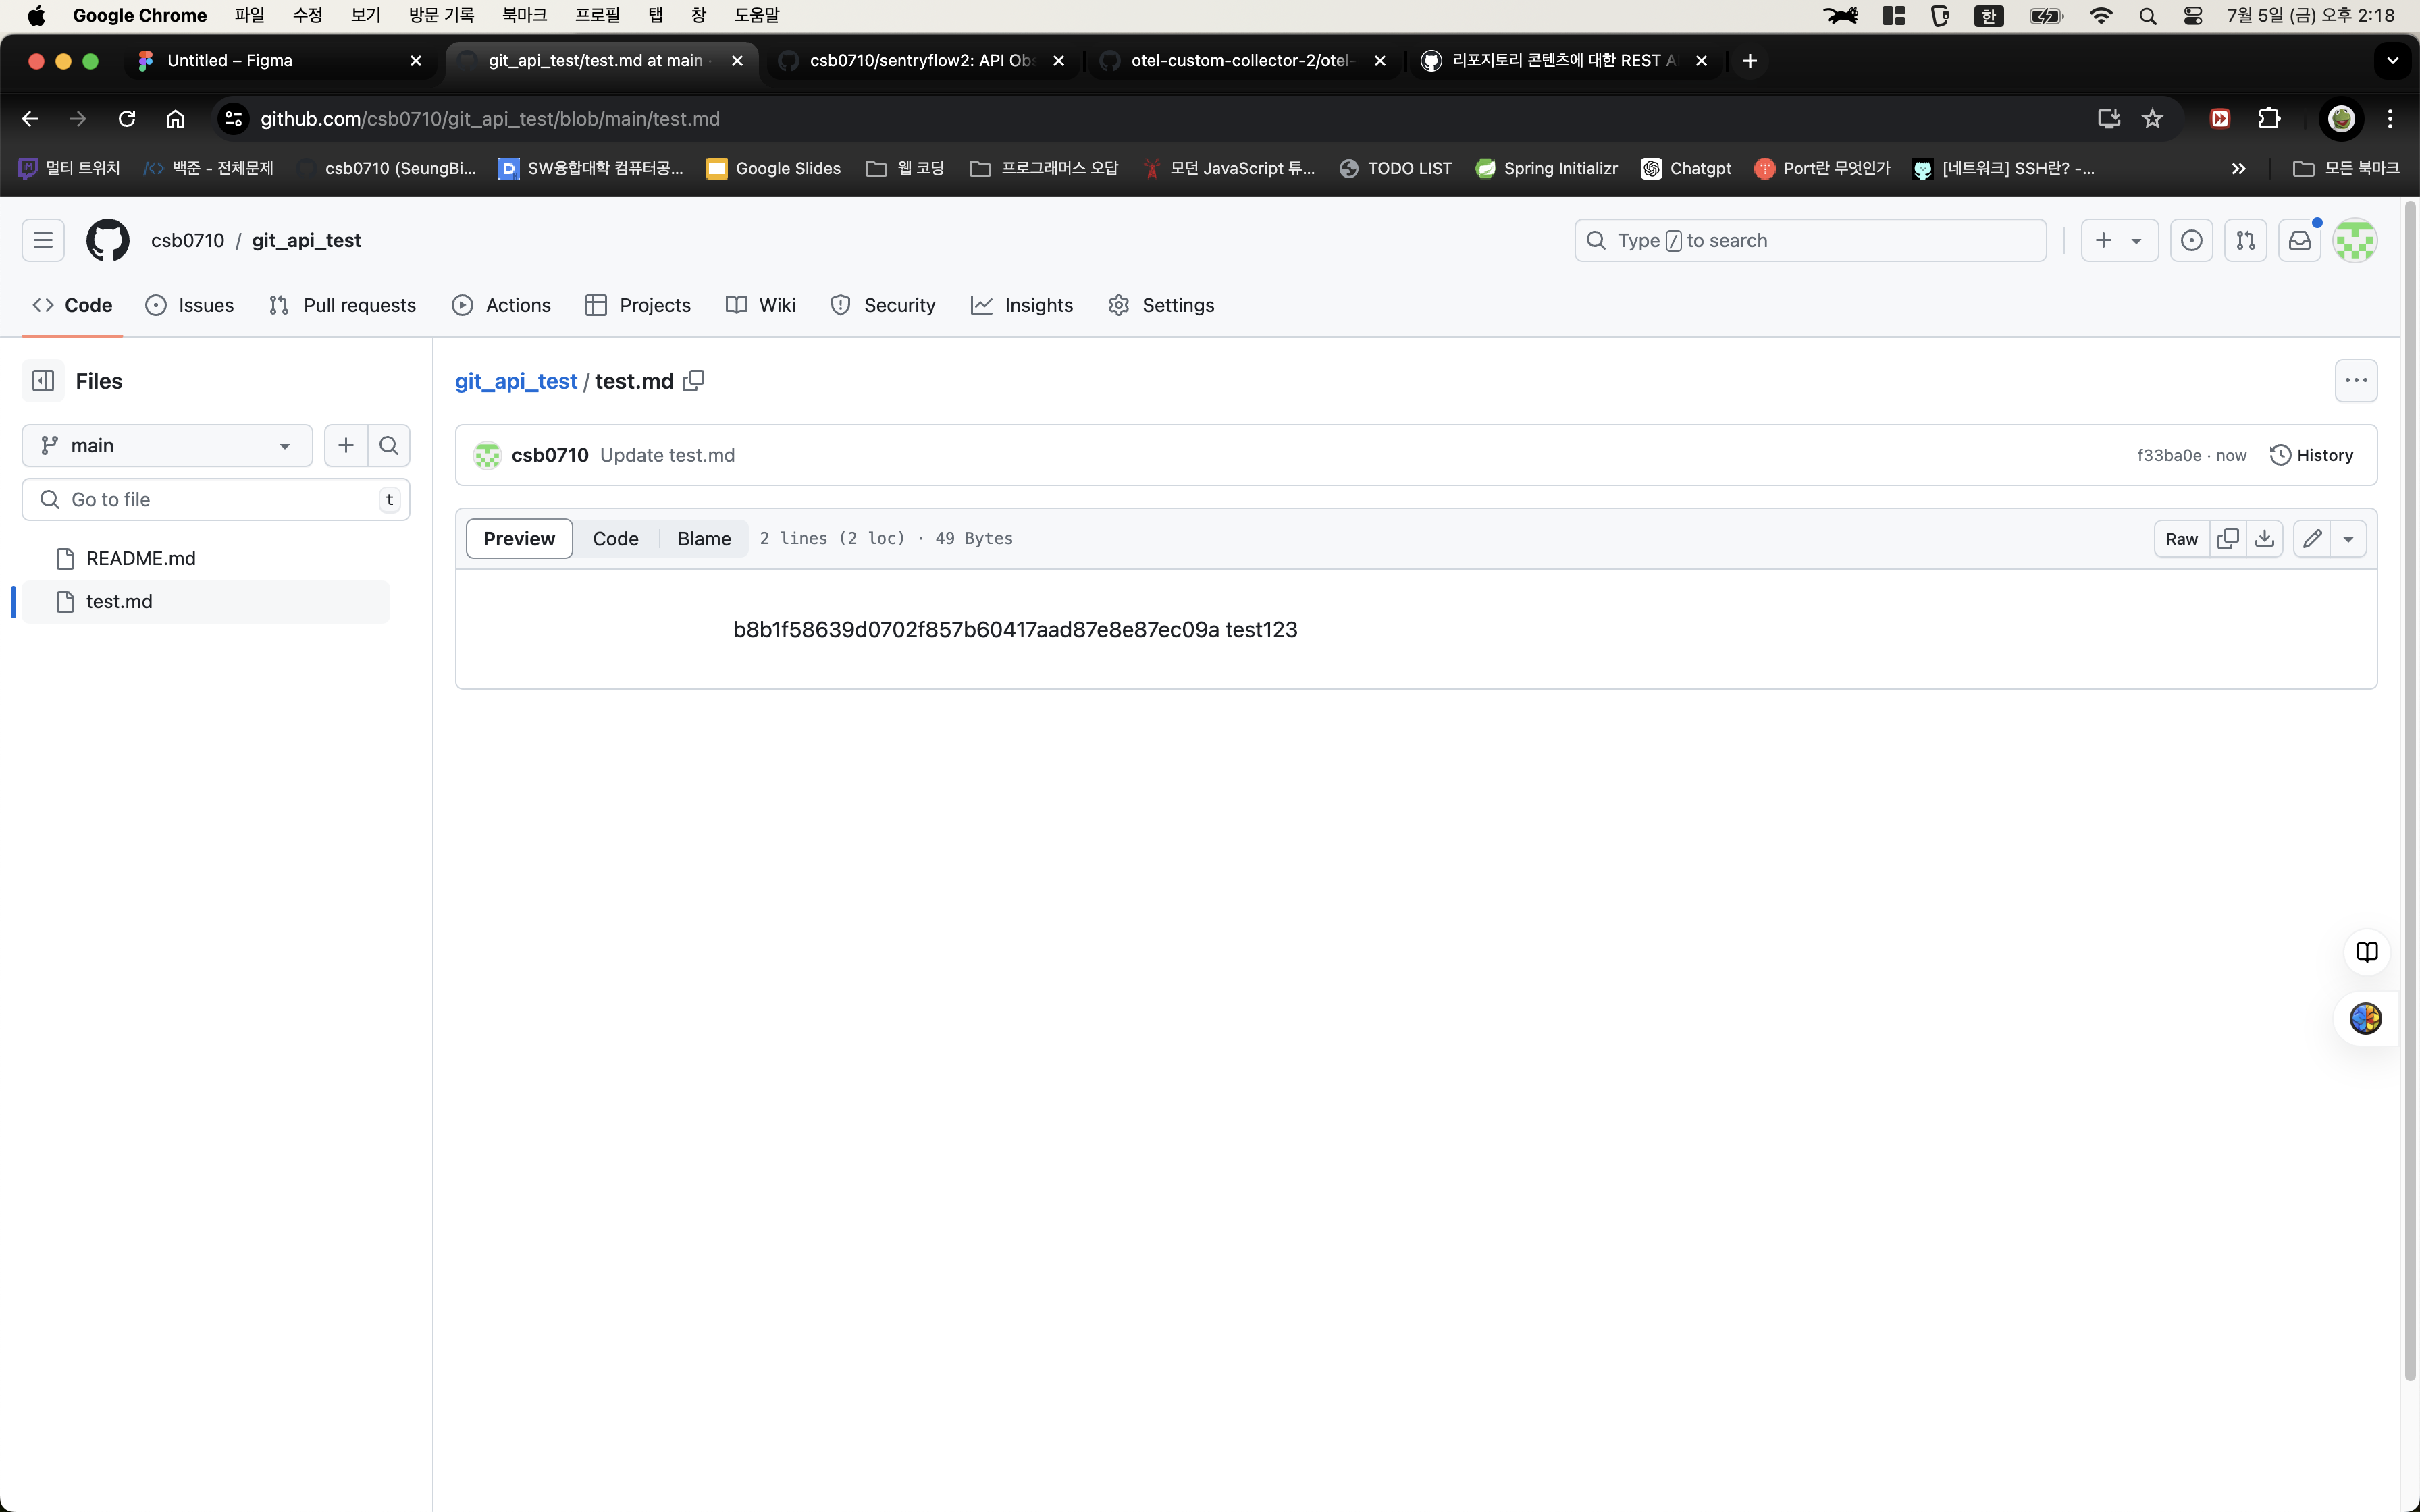Open the GitHub homepage logo
The height and width of the screenshot is (1512, 2420).
click(x=108, y=241)
